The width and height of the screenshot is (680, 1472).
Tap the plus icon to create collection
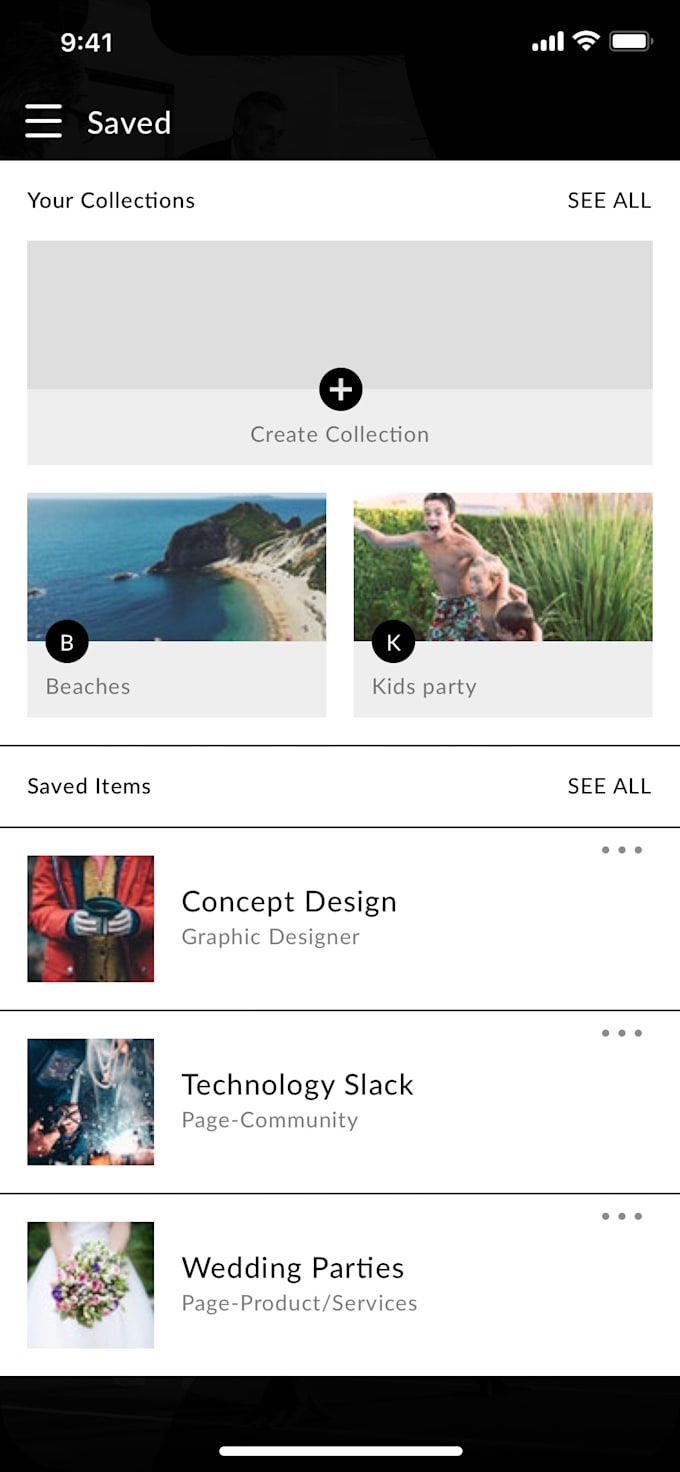coord(340,389)
